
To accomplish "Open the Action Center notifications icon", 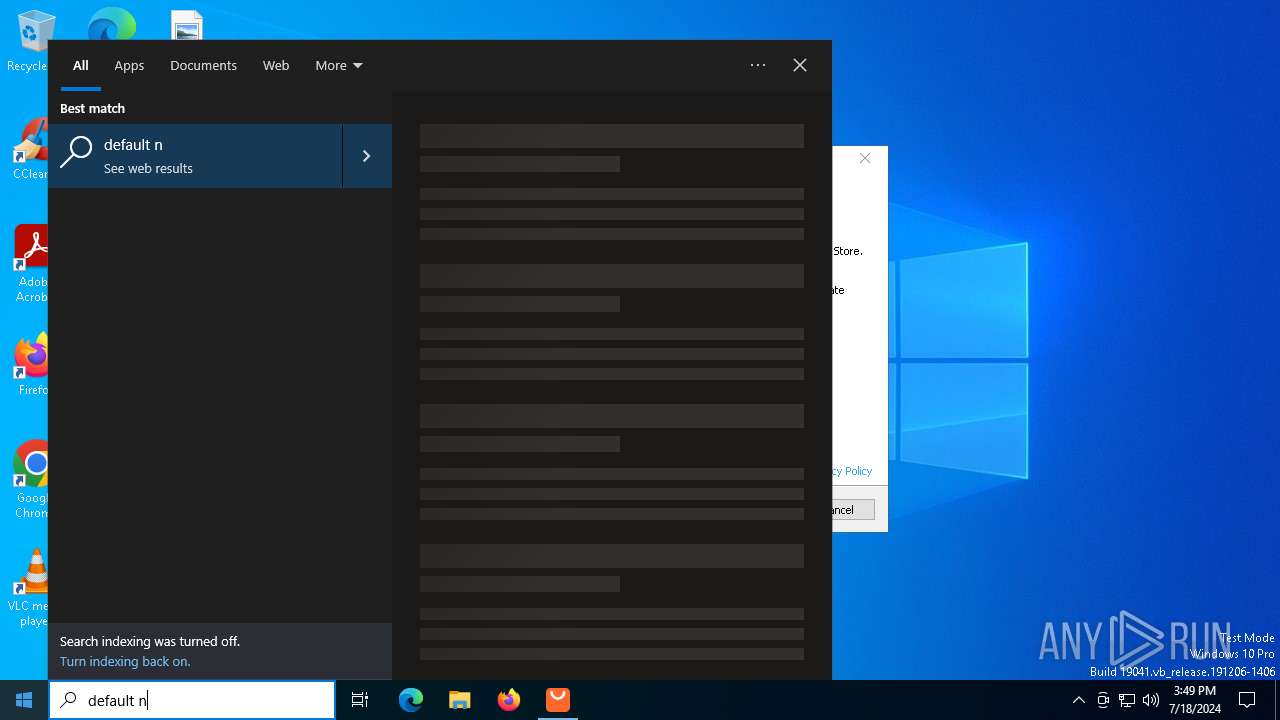I will pos(1247,700).
